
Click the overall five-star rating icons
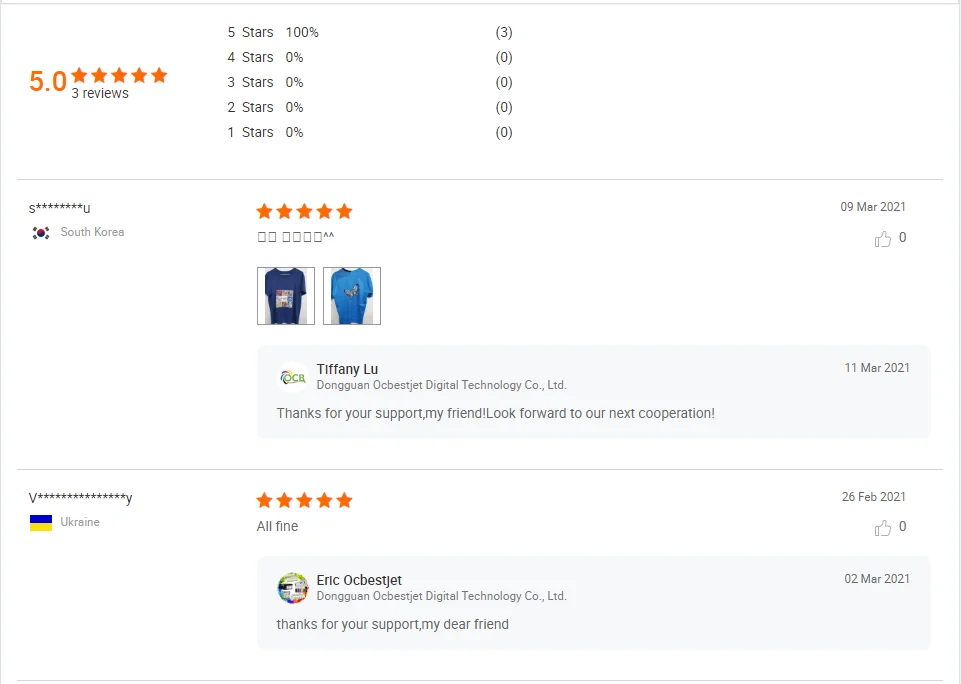[x=119, y=75]
